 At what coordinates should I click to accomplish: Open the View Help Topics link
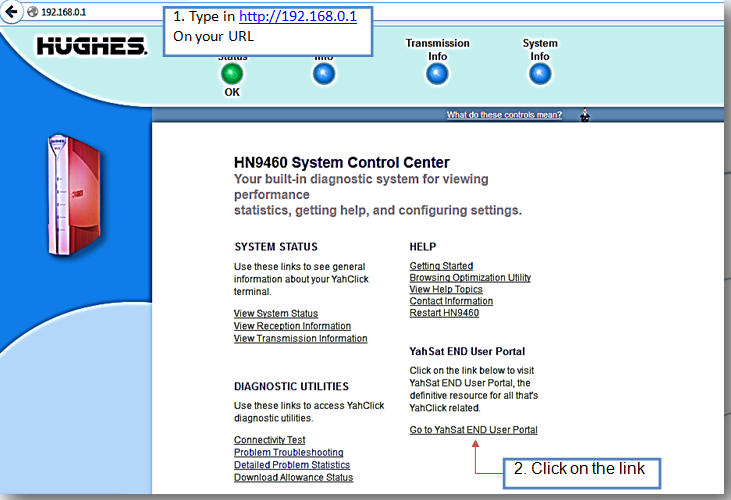(x=446, y=289)
